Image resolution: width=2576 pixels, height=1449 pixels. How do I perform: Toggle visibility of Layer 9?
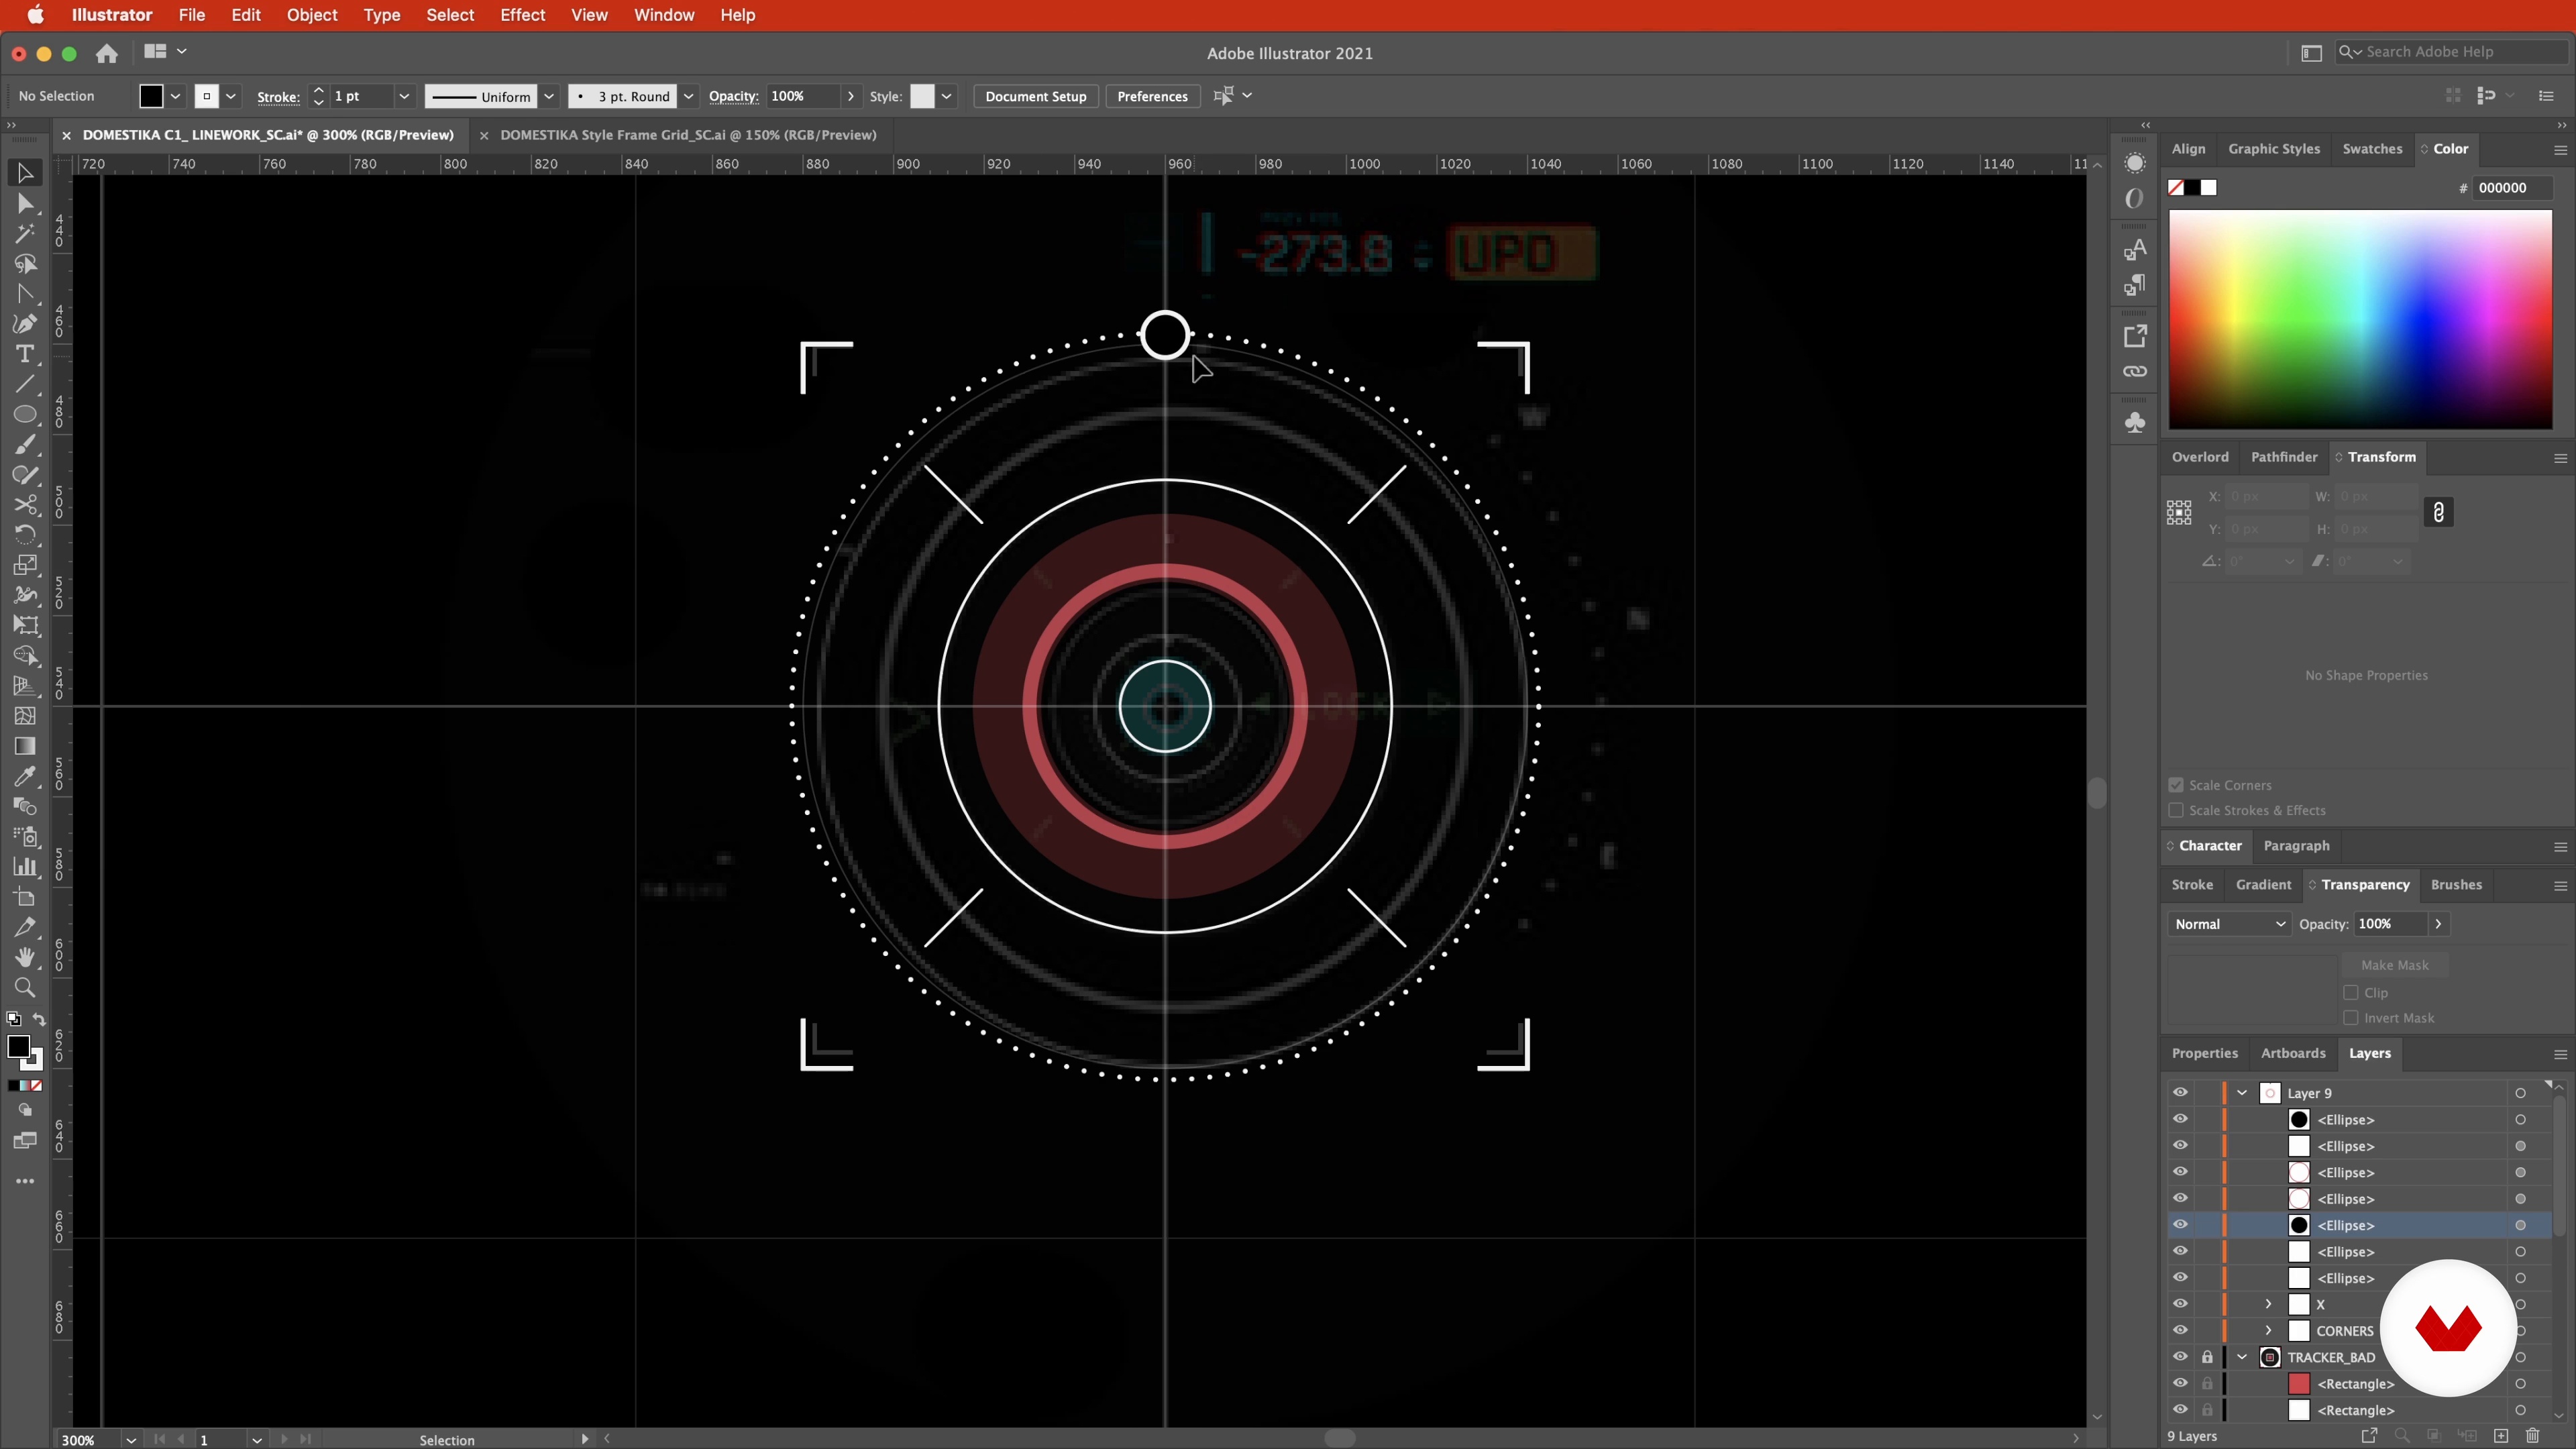2180,1093
